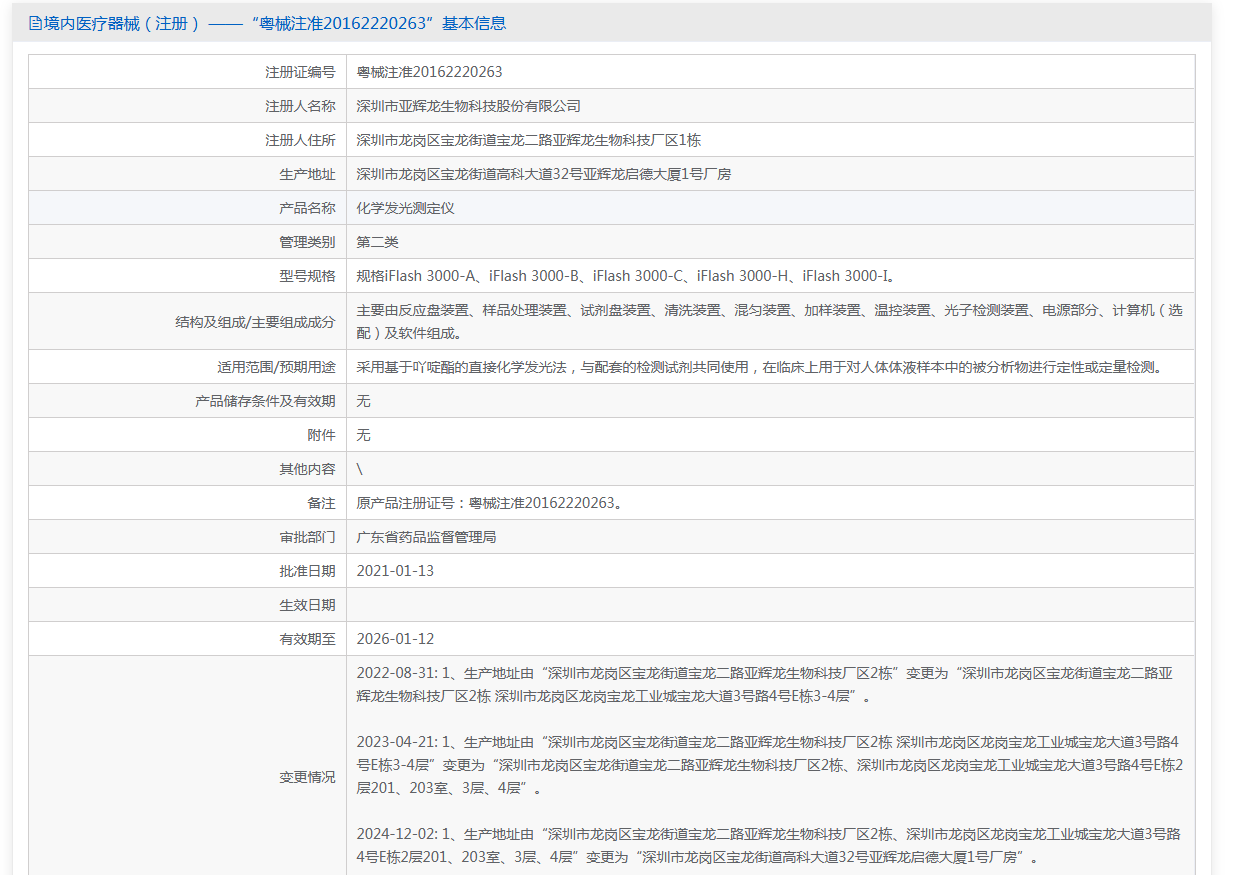
Task: Click the 适用范围/预期用途 description text
Action: [x=760, y=367]
